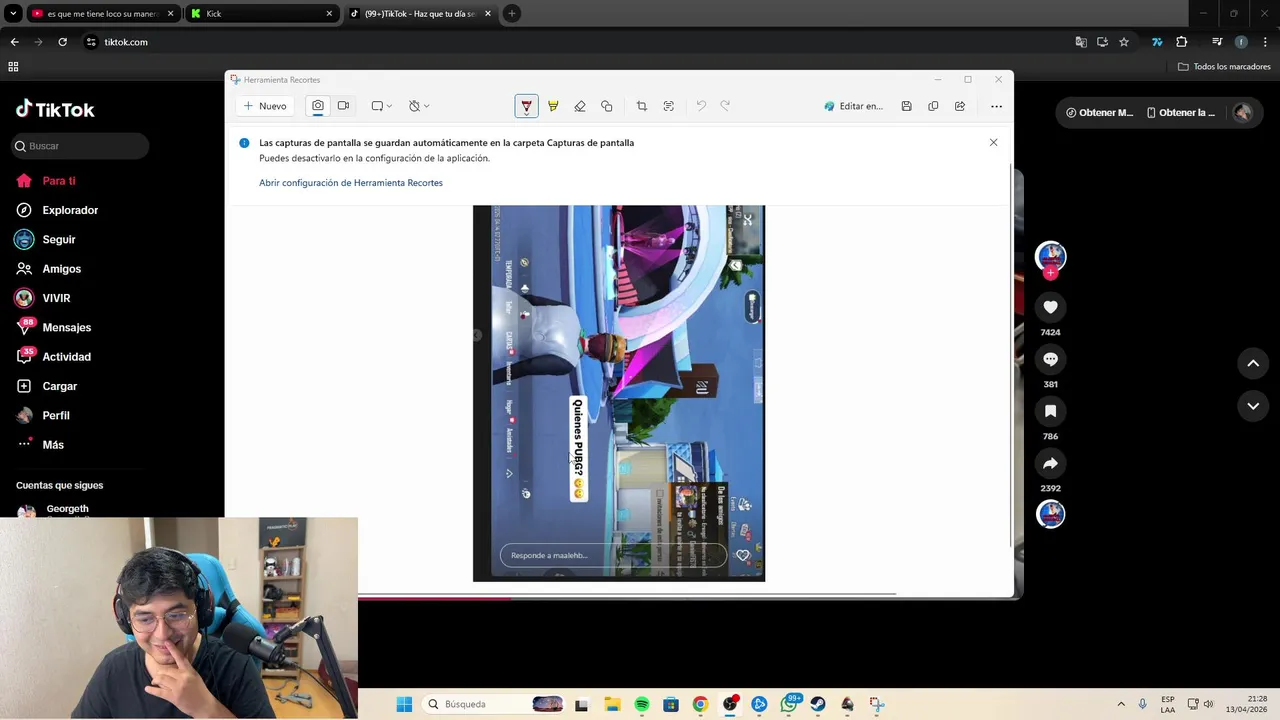
Task: Share the snip
Action: pos(960,106)
